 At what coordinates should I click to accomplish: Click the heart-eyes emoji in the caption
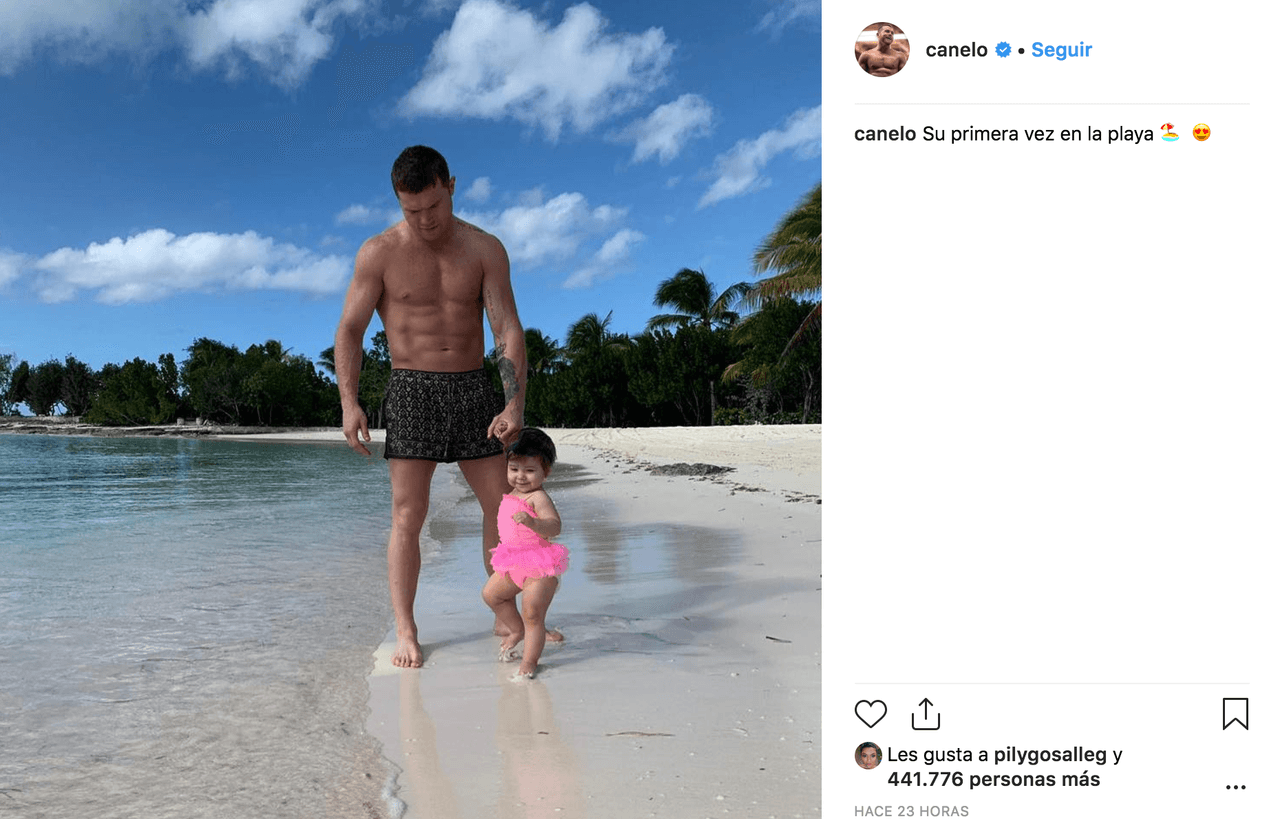[x=1201, y=132]
